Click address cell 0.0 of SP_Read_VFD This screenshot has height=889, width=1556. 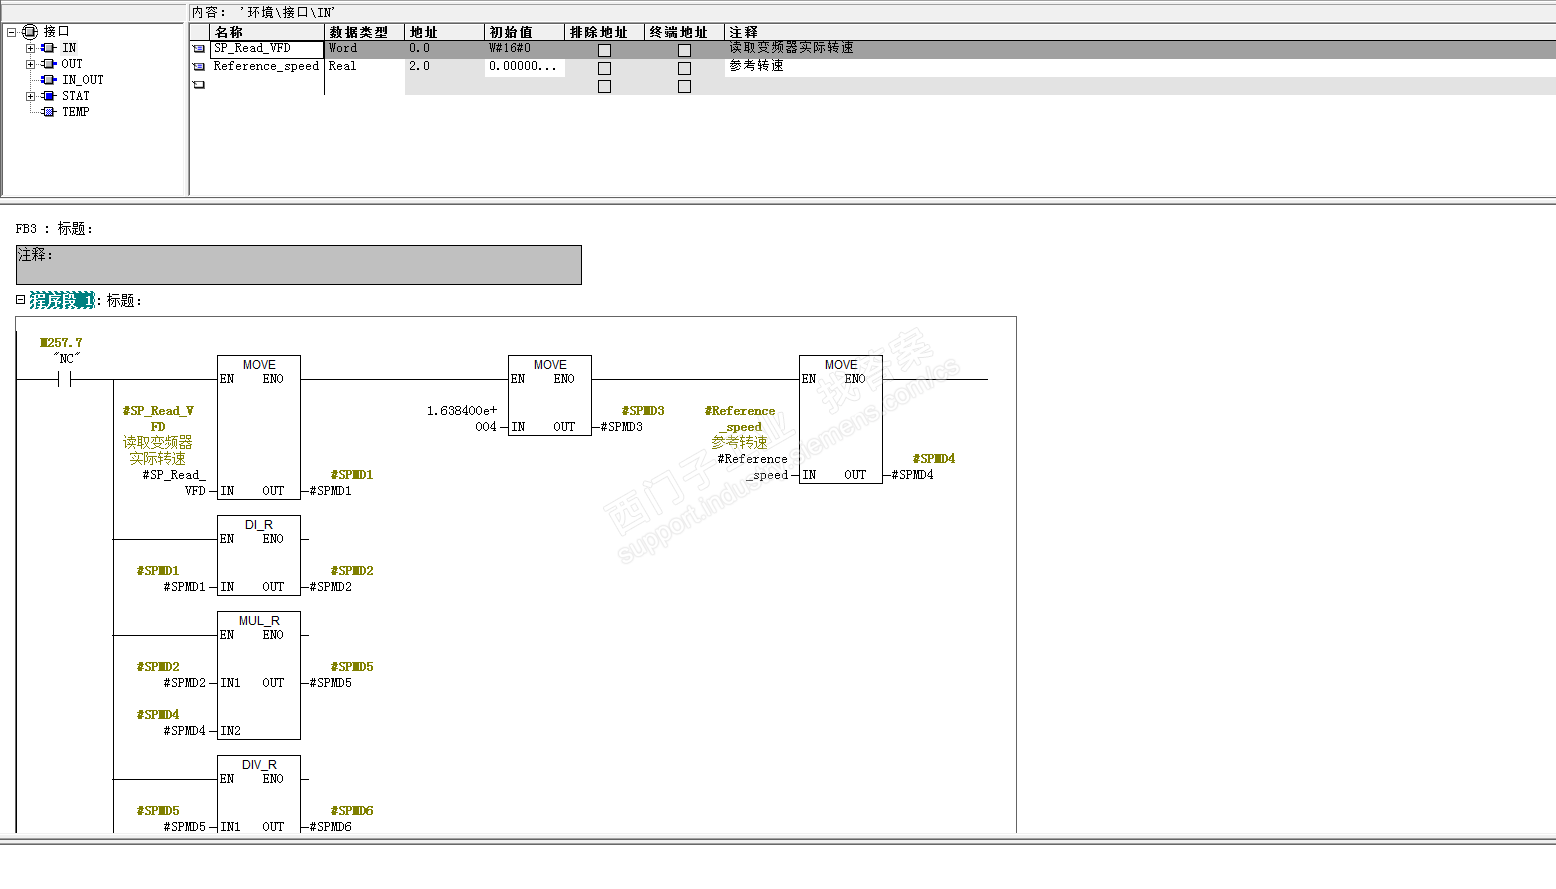click(445, 49)
